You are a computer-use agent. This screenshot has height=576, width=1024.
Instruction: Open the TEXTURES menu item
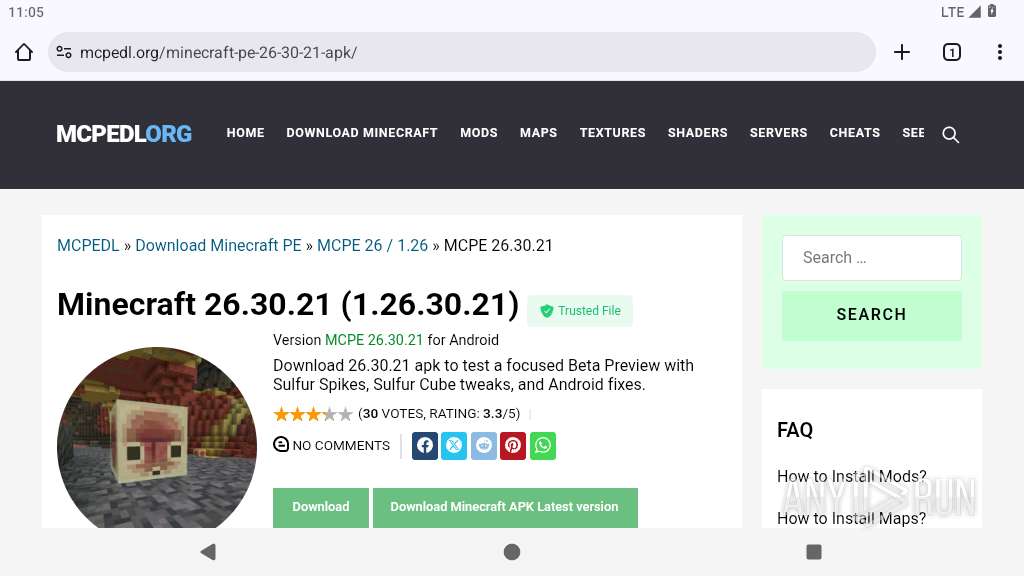(613, 133)
